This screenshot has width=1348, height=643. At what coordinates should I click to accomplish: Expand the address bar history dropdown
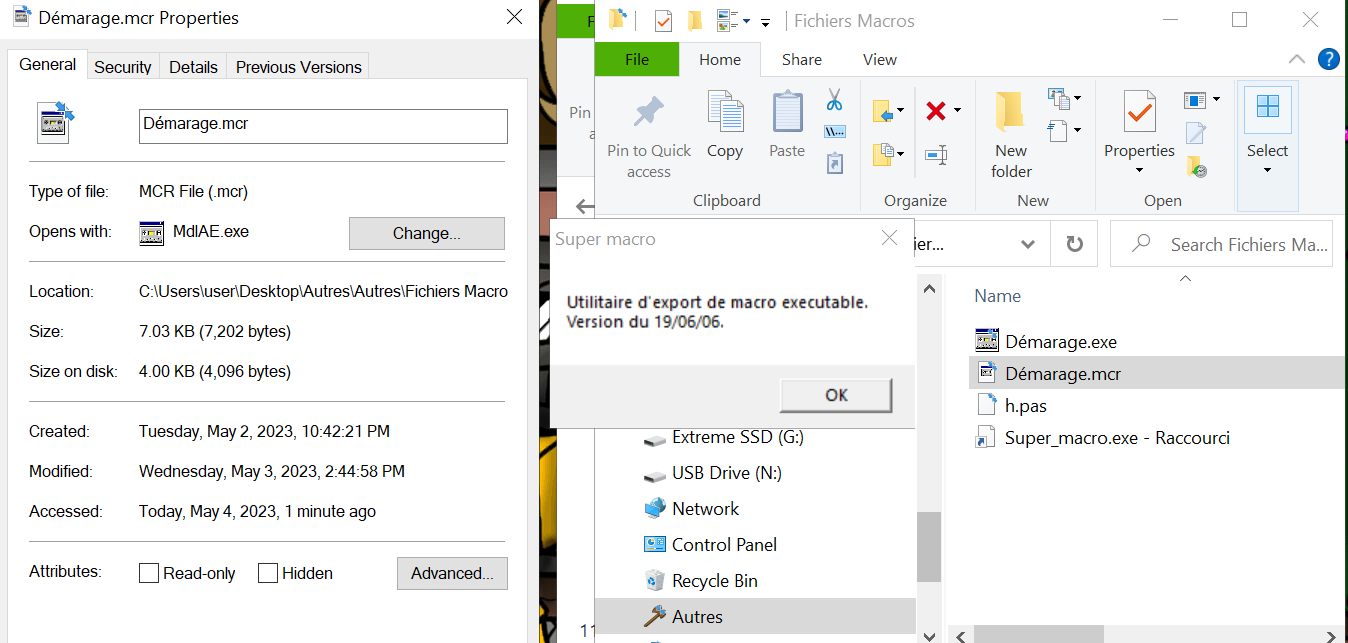tap(1027, 244)
